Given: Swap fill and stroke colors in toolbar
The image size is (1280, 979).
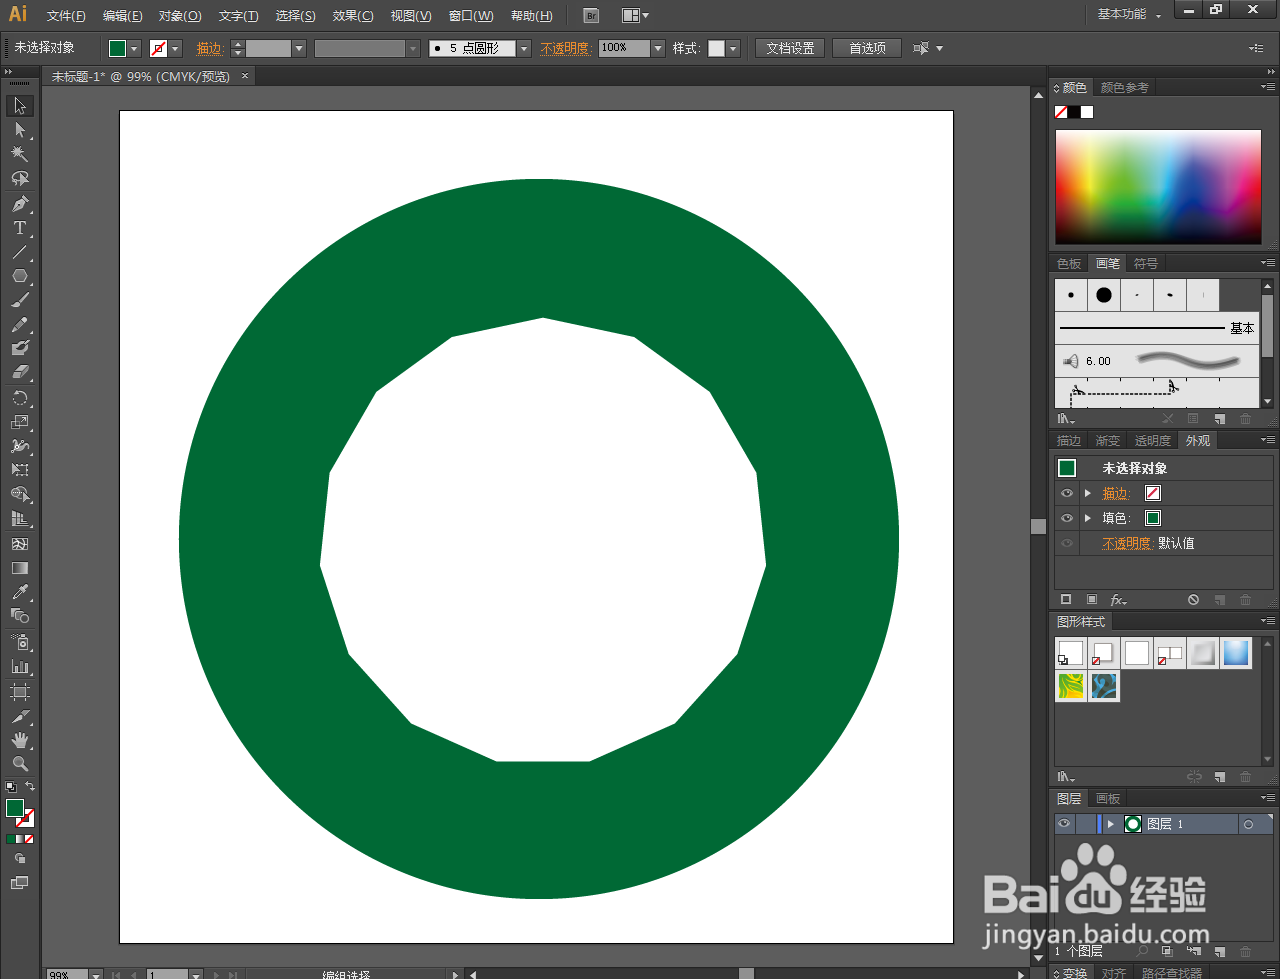Looking at the screenshot, I should [x=30, y=787].
